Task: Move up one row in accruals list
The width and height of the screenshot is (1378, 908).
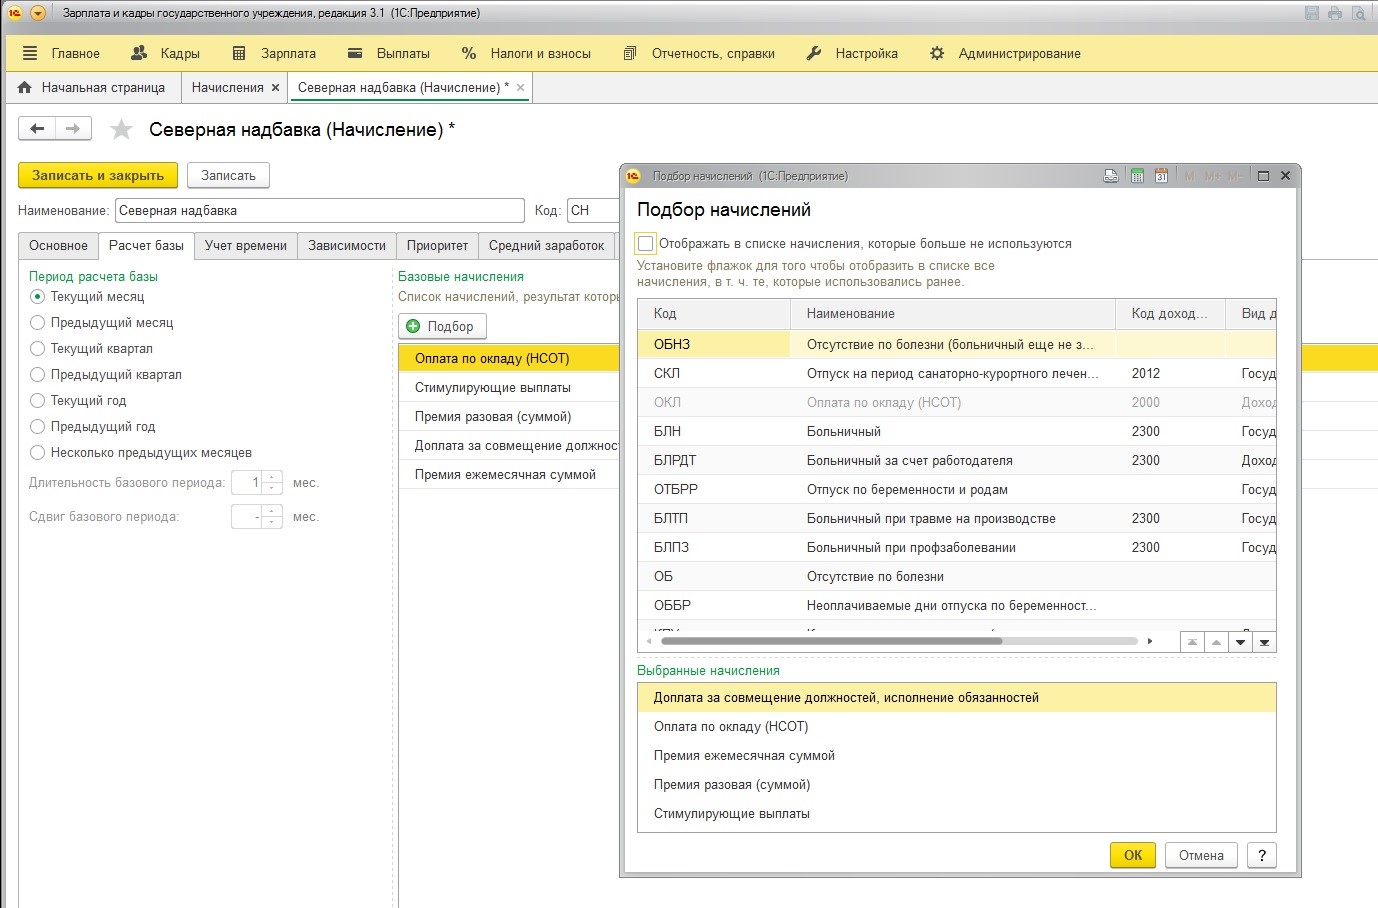Action: tap(1216, 642)
